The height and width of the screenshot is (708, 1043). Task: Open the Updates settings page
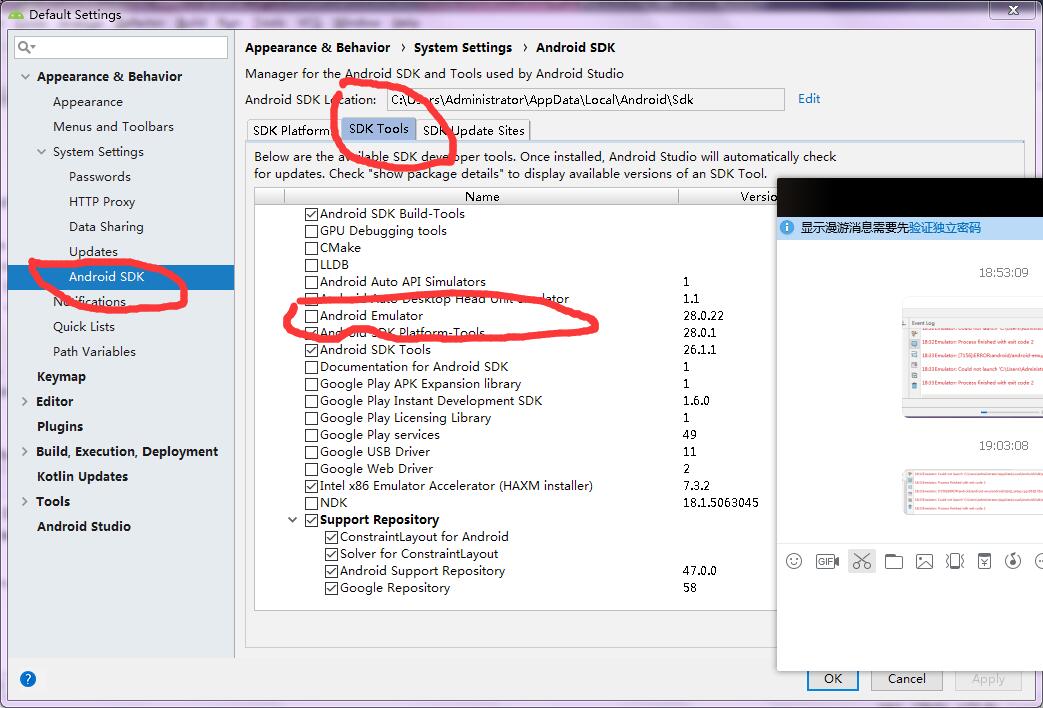[93, 252]
